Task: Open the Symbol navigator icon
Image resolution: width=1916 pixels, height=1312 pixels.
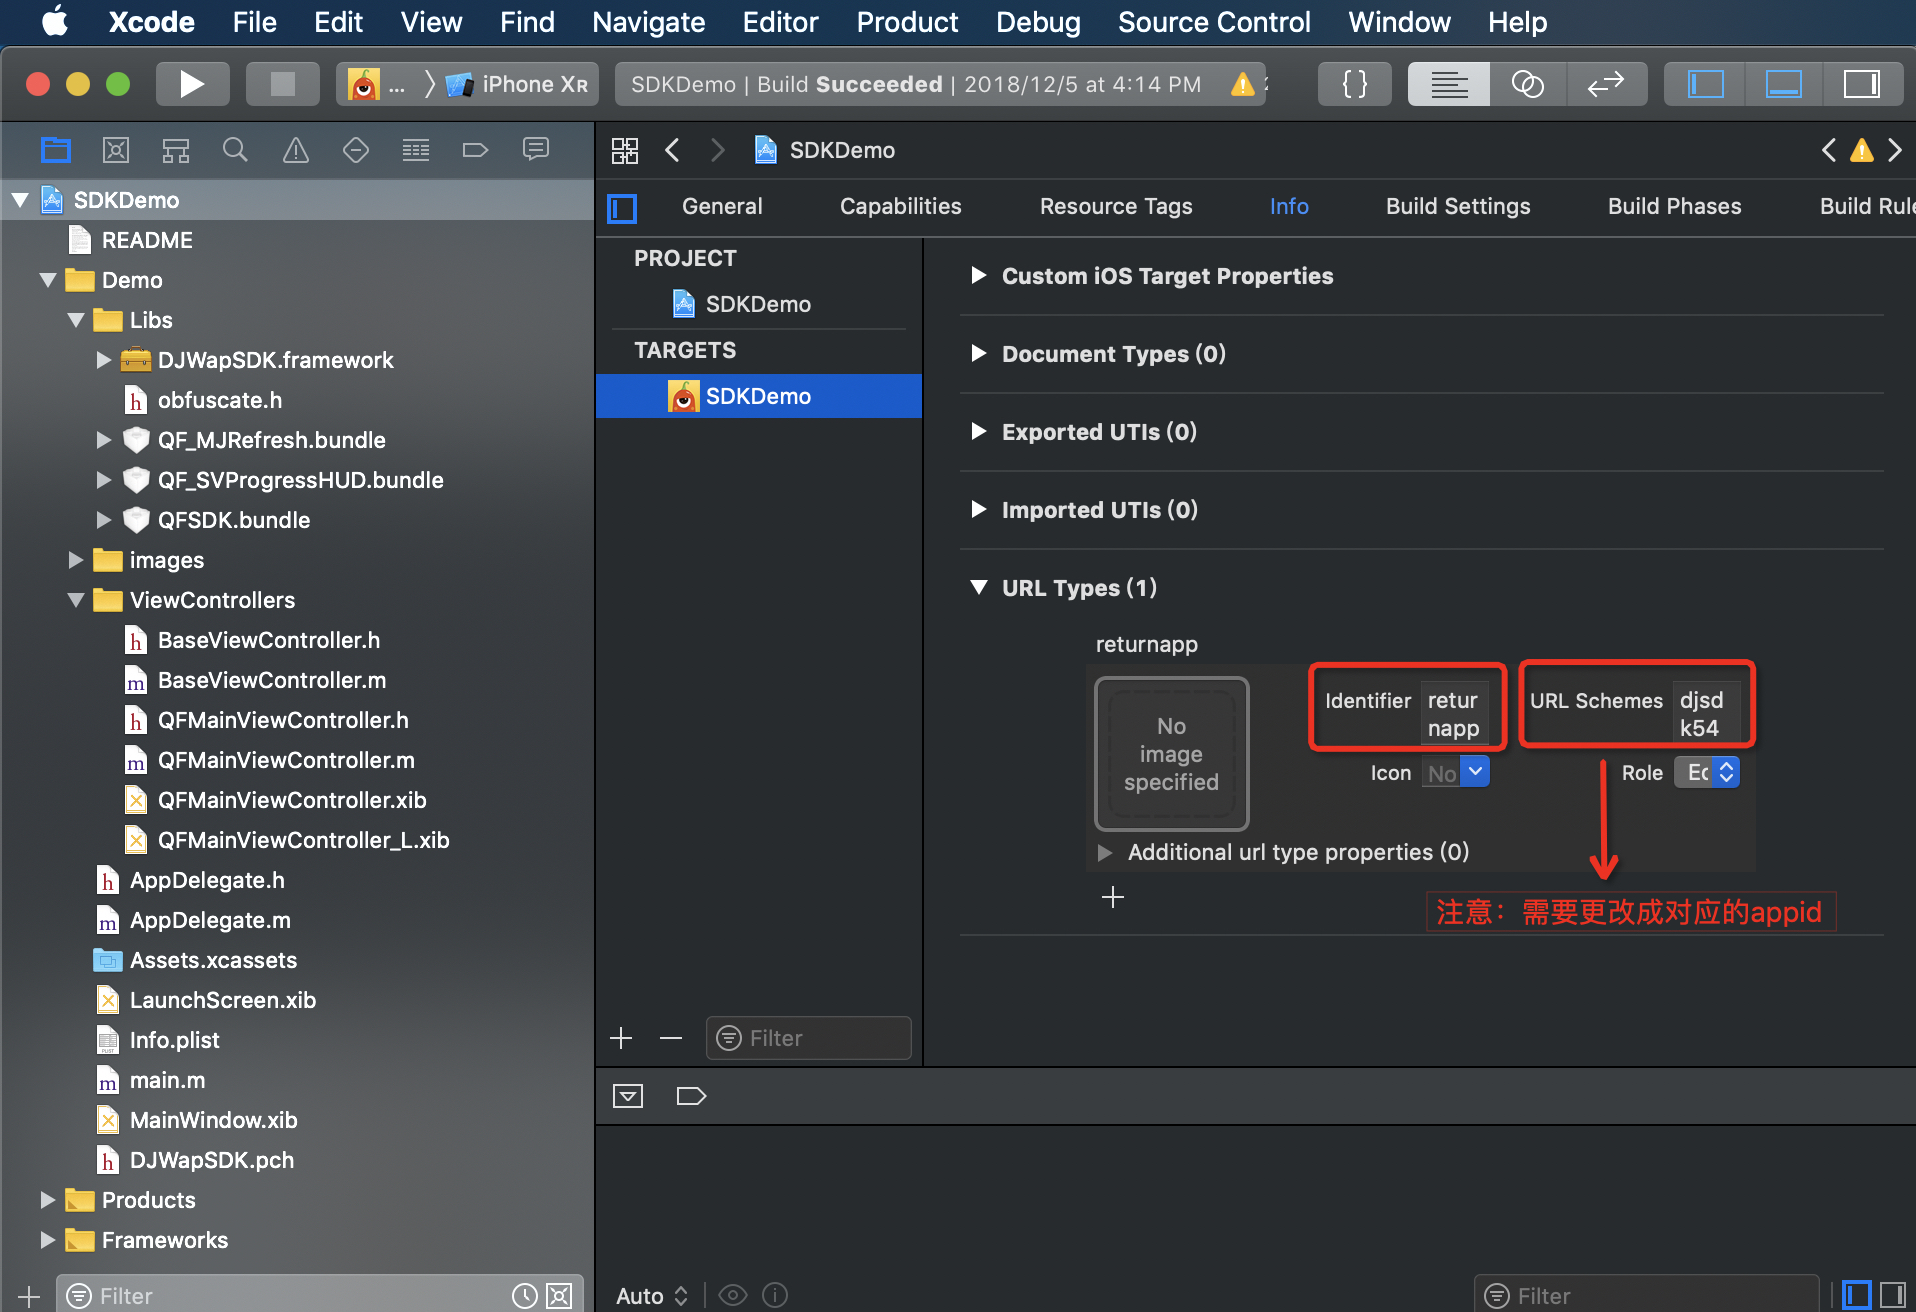Action: [x=176, y=150]
